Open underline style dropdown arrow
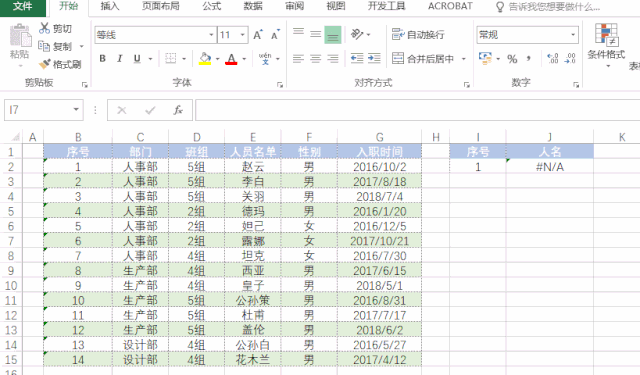 tap(151, 59)
